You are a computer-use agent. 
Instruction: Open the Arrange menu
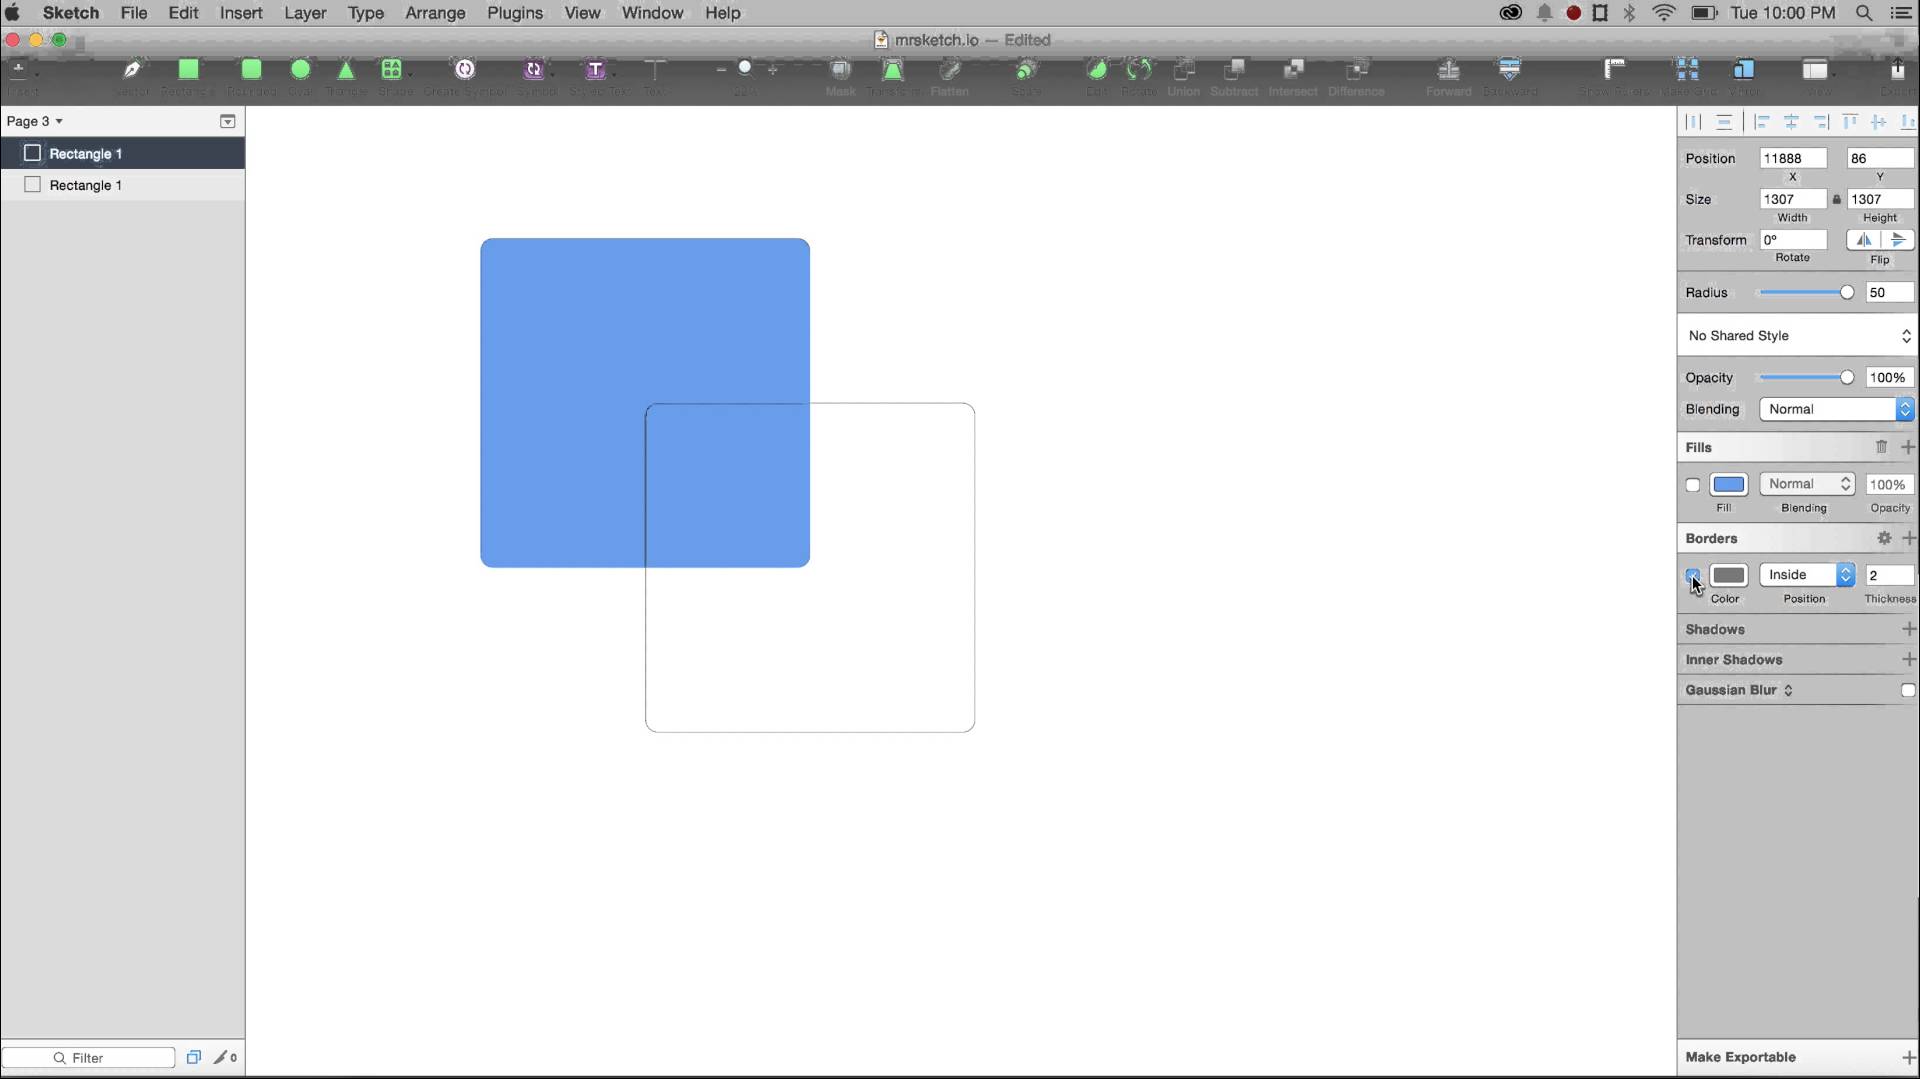(x=435, y=13)
